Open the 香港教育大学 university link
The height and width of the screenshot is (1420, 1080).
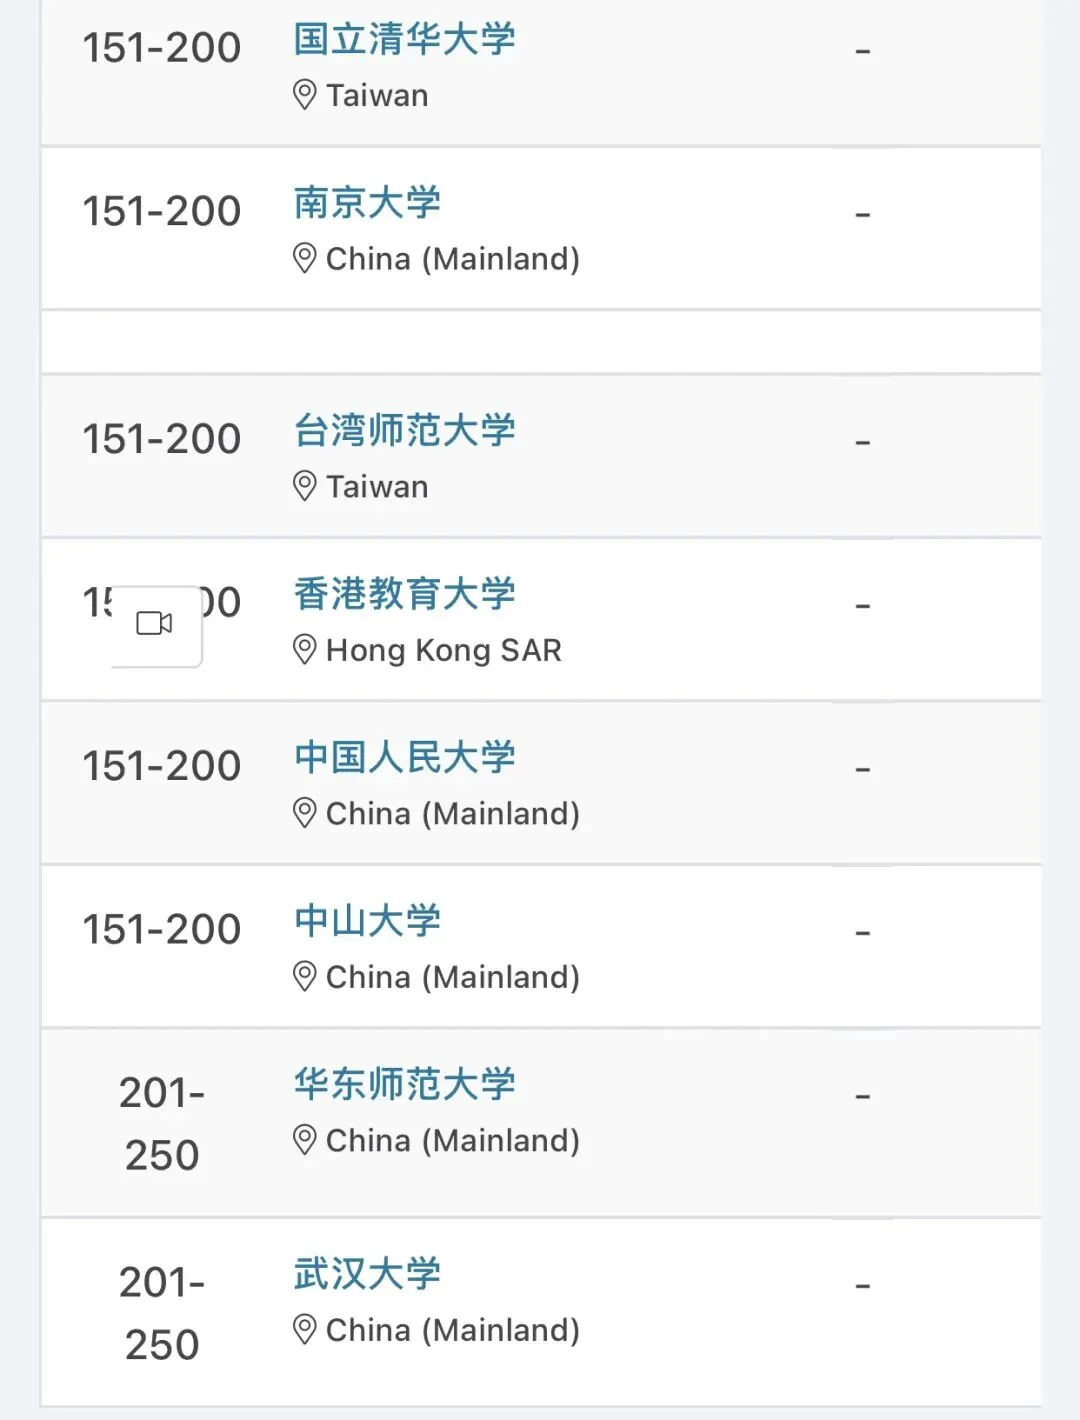(x=404, y=593)
